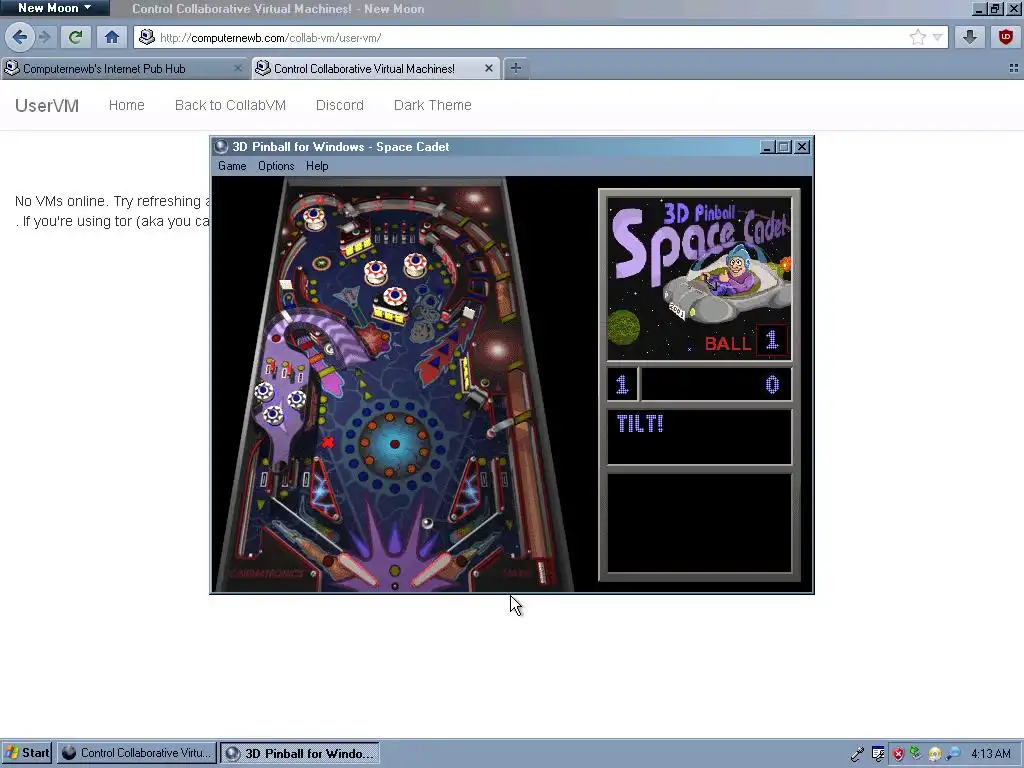Expand the address bar history dropdown arrow
The image size is (1024, 768).
tap(938, 37)
